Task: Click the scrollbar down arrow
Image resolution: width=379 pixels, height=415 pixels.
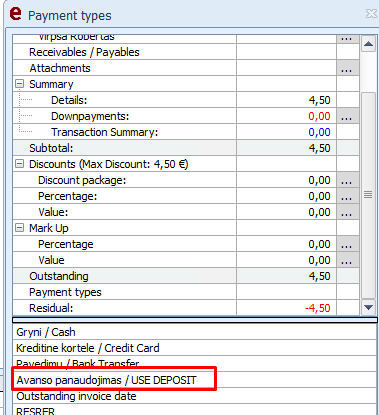Action: [x=368, y=307]
